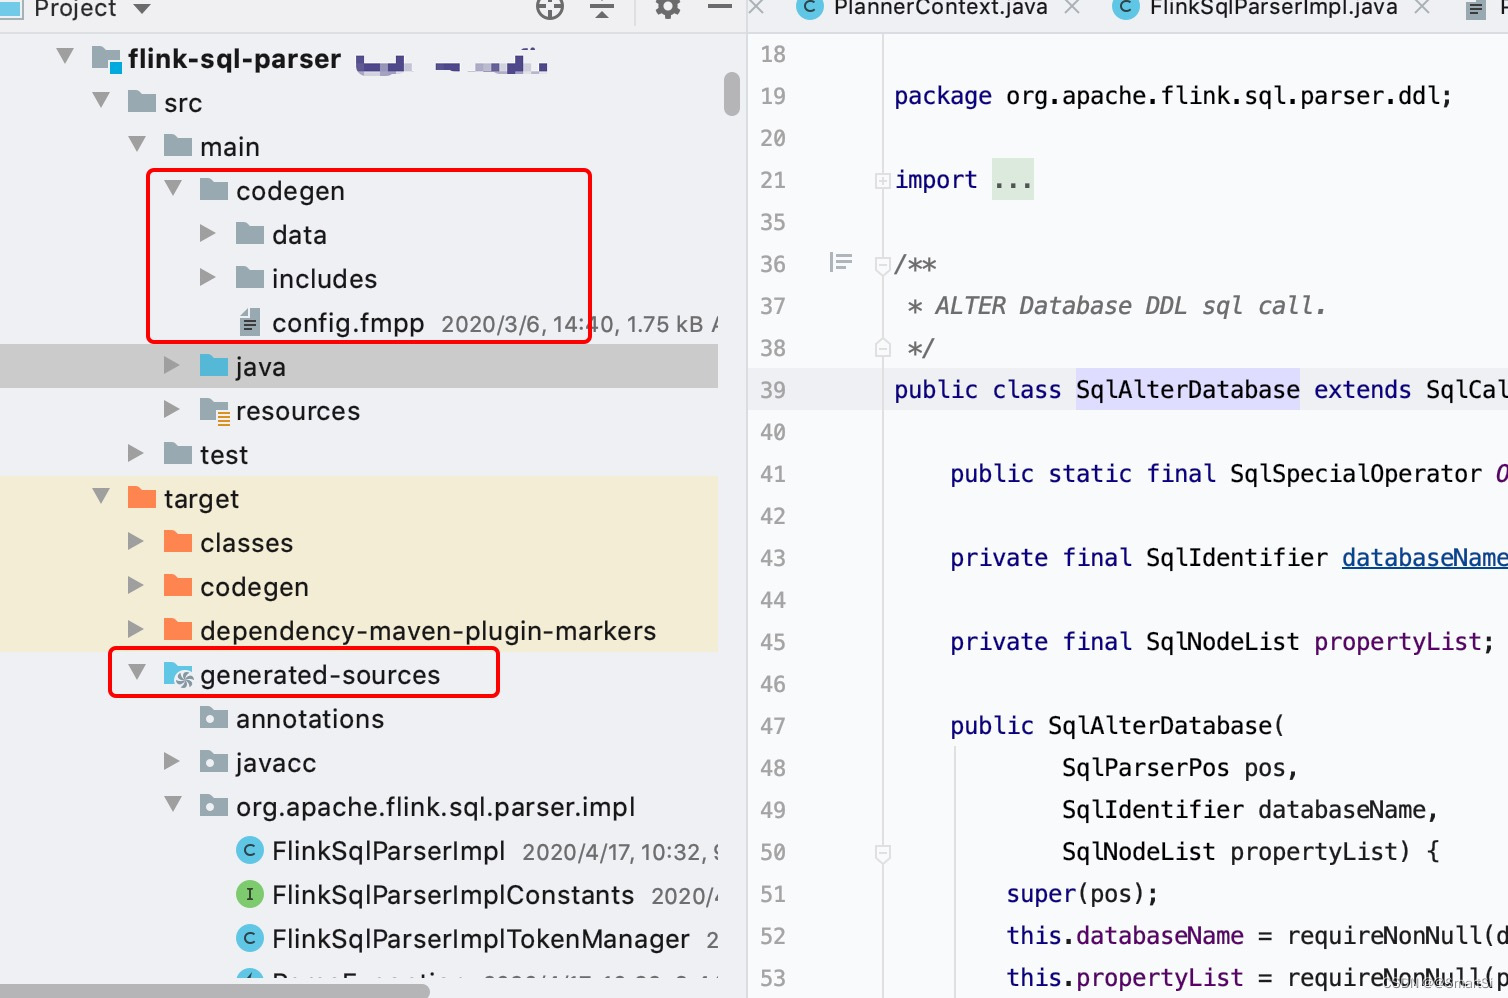1508x998 pixels.
Task: Collapse the target folder arrow
Action: click(101, 496)
